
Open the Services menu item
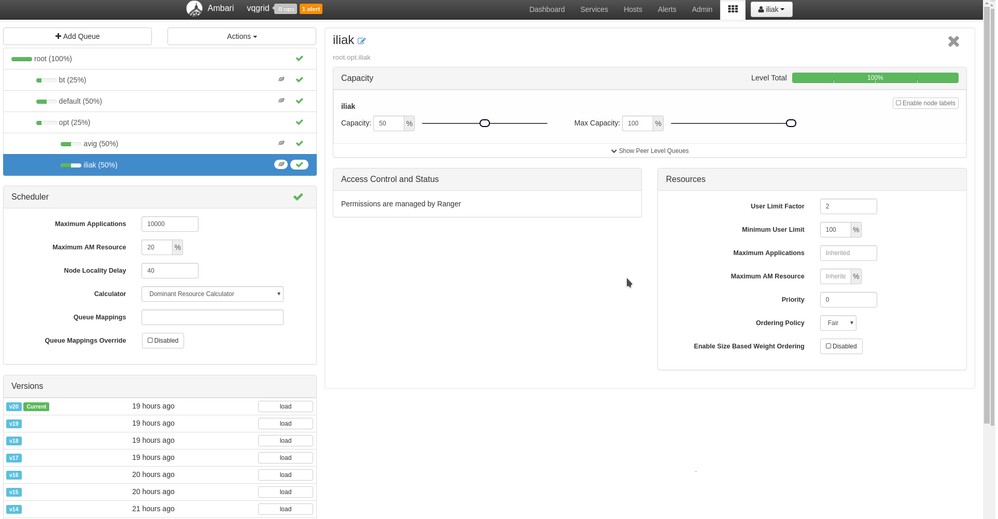[x=594, y=9]
